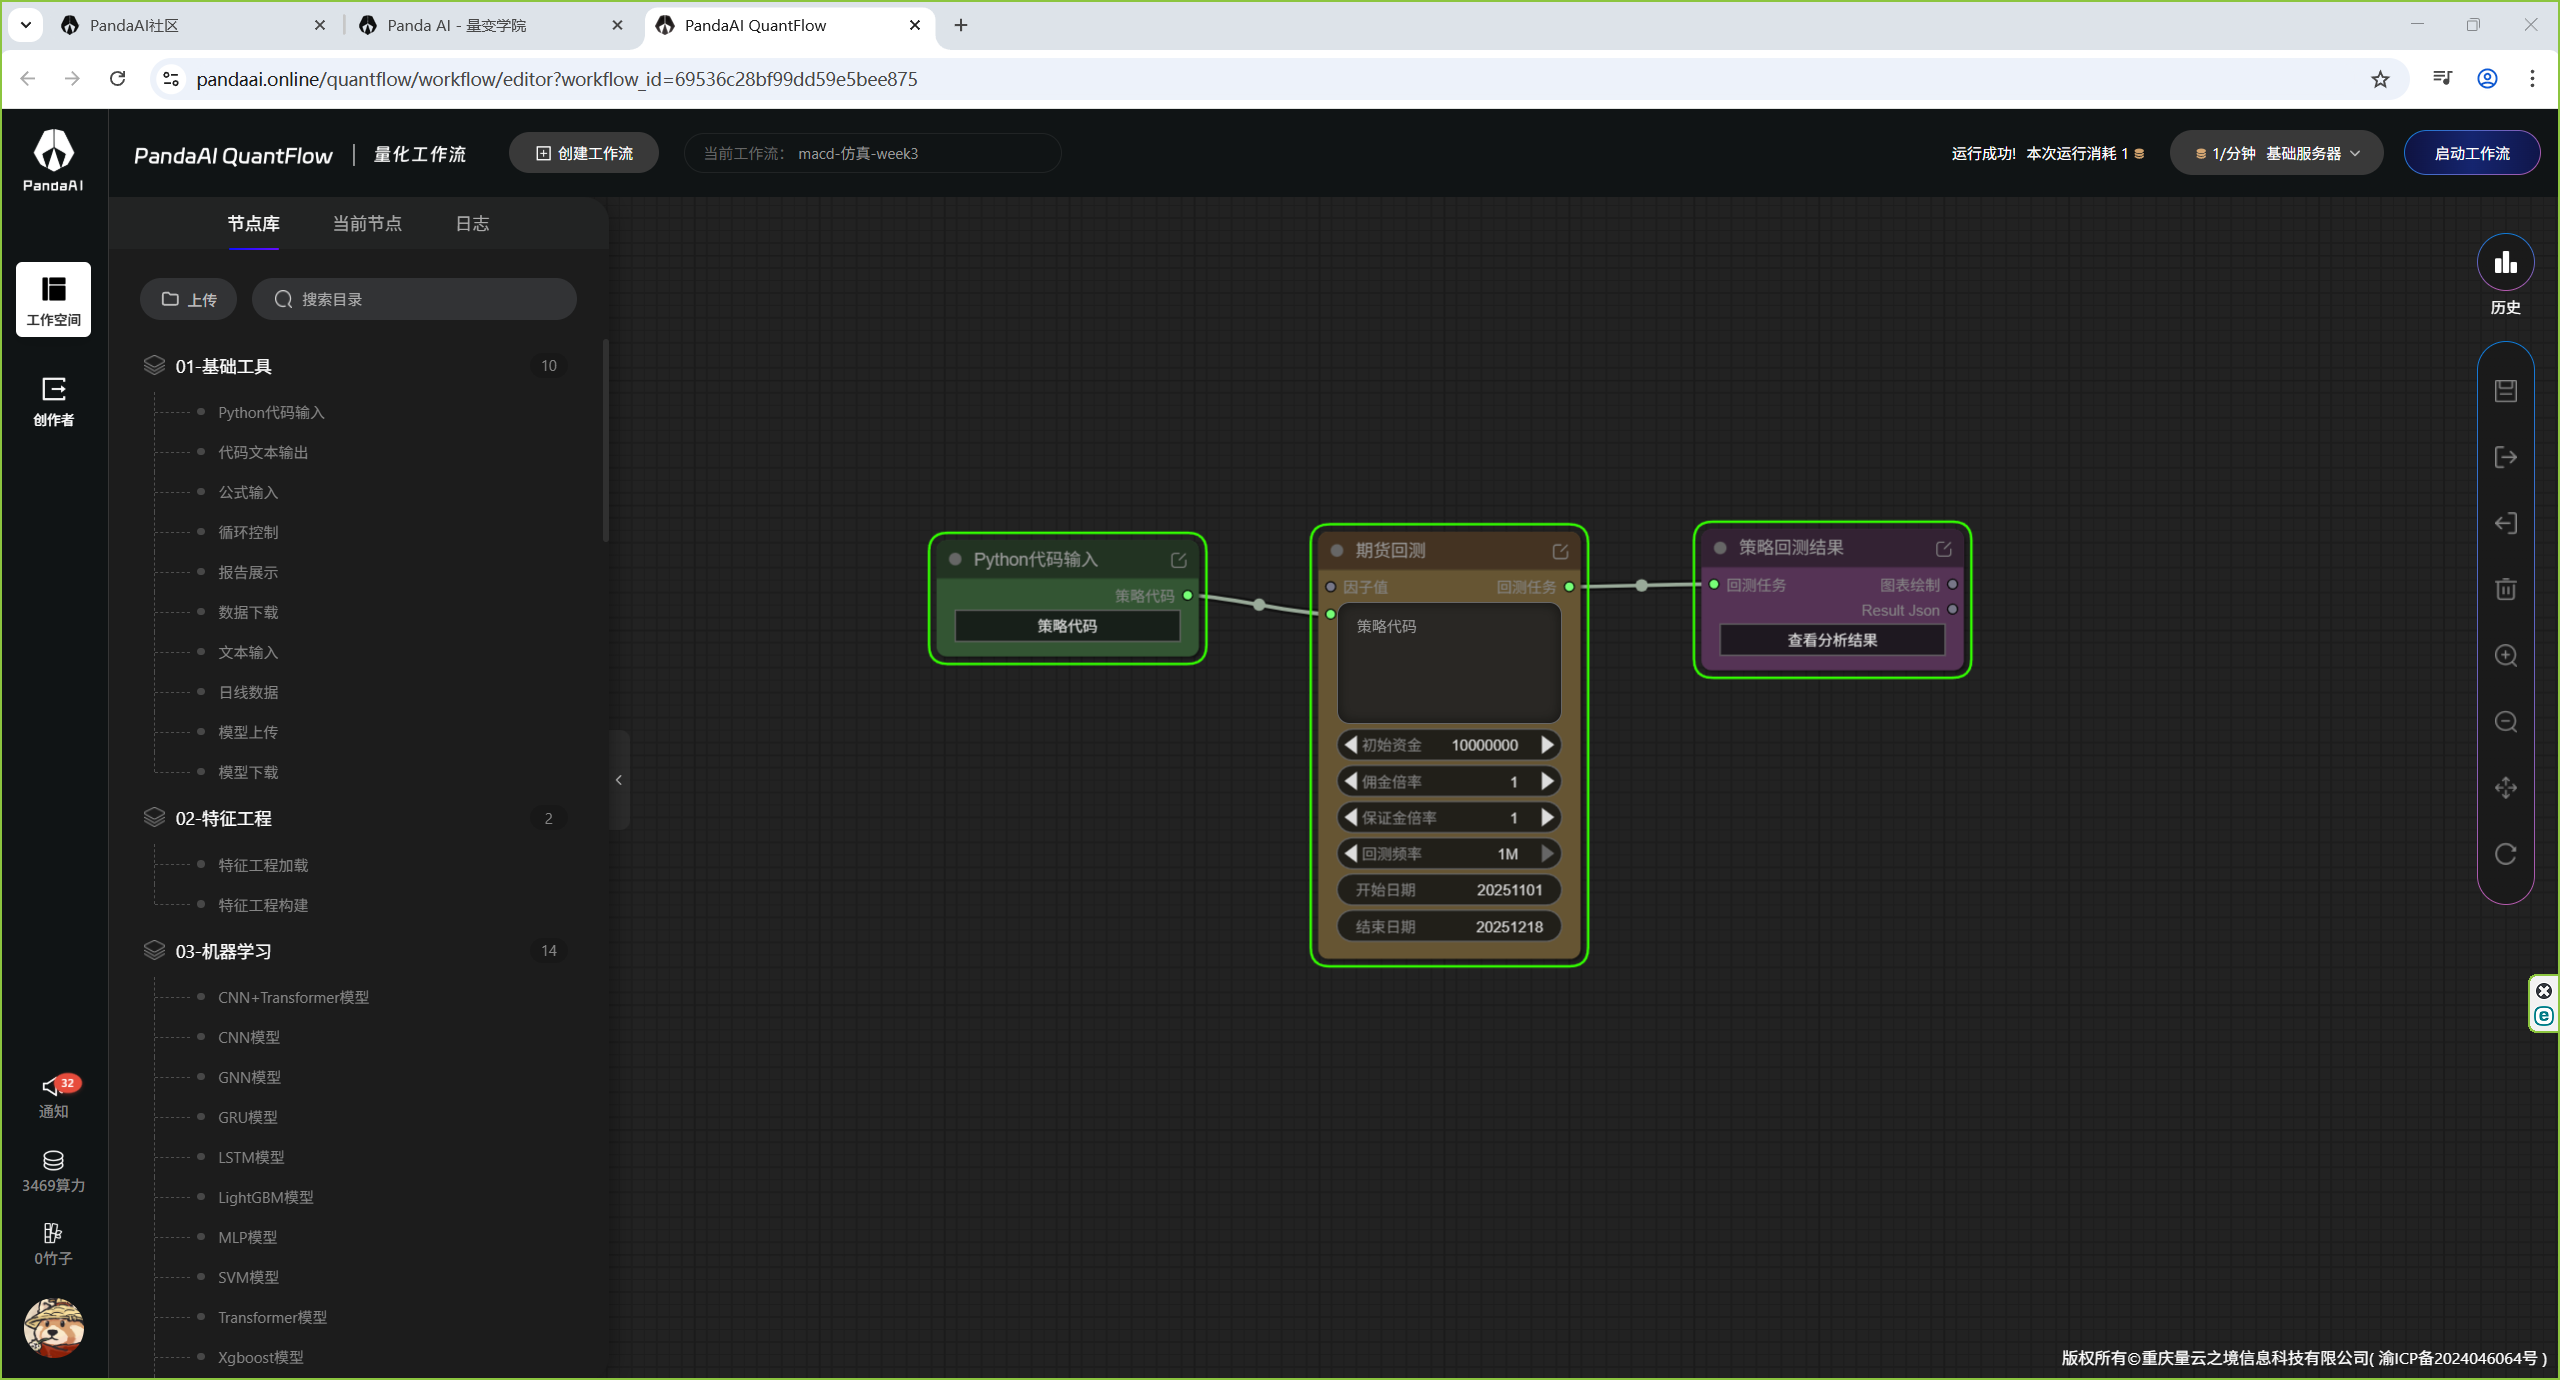
Task: Open a new browser tab
Action: pyautogui.click(x=961, y=25)
